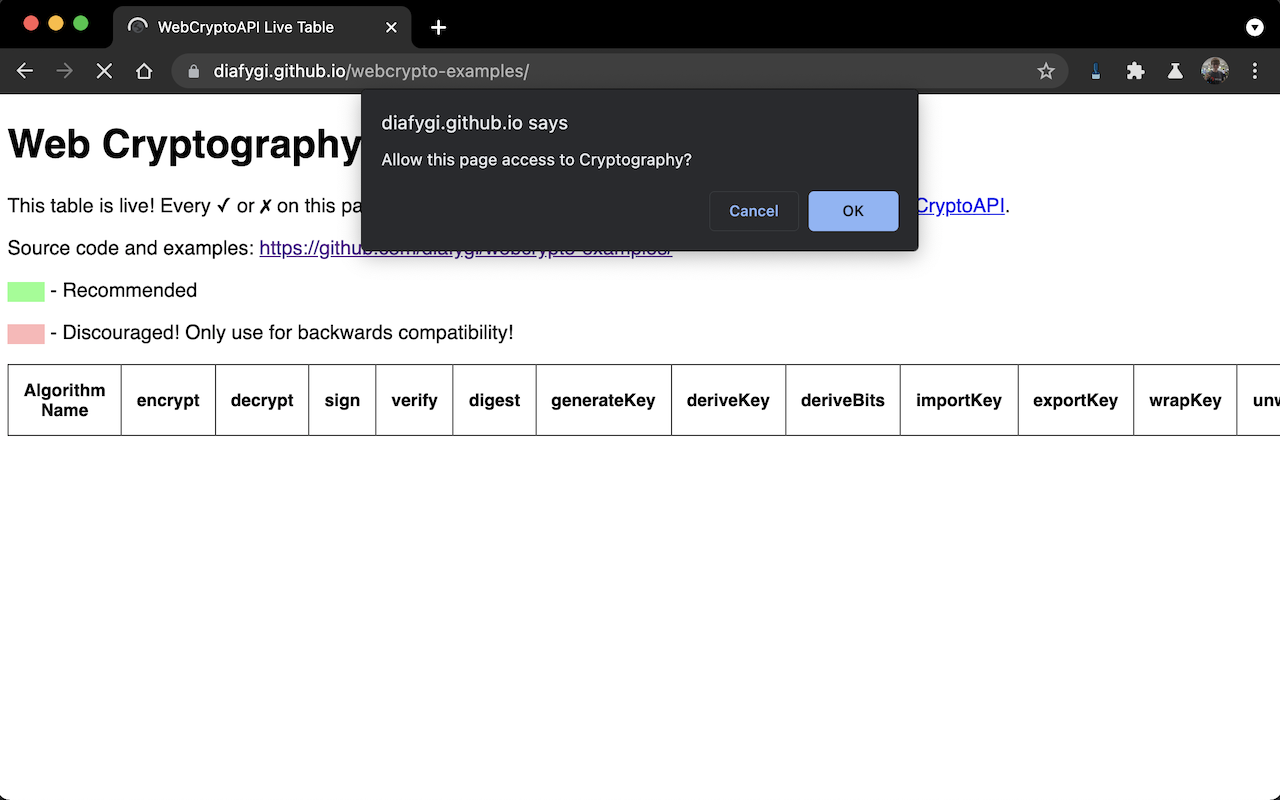Image resolution: width=1280 pixels, height=800 pixels.
Task: Open the Extensions puzzle piece icon
Action: 1135,71
